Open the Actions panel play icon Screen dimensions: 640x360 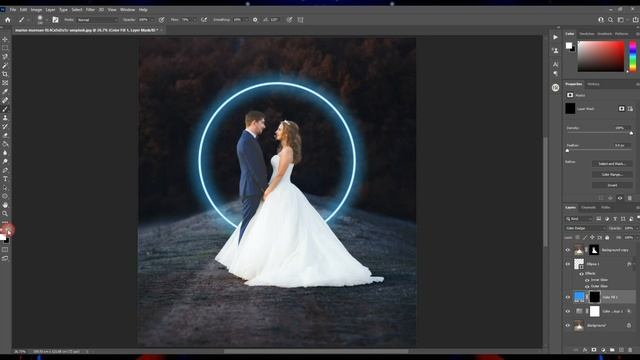(x=556, y=37)
